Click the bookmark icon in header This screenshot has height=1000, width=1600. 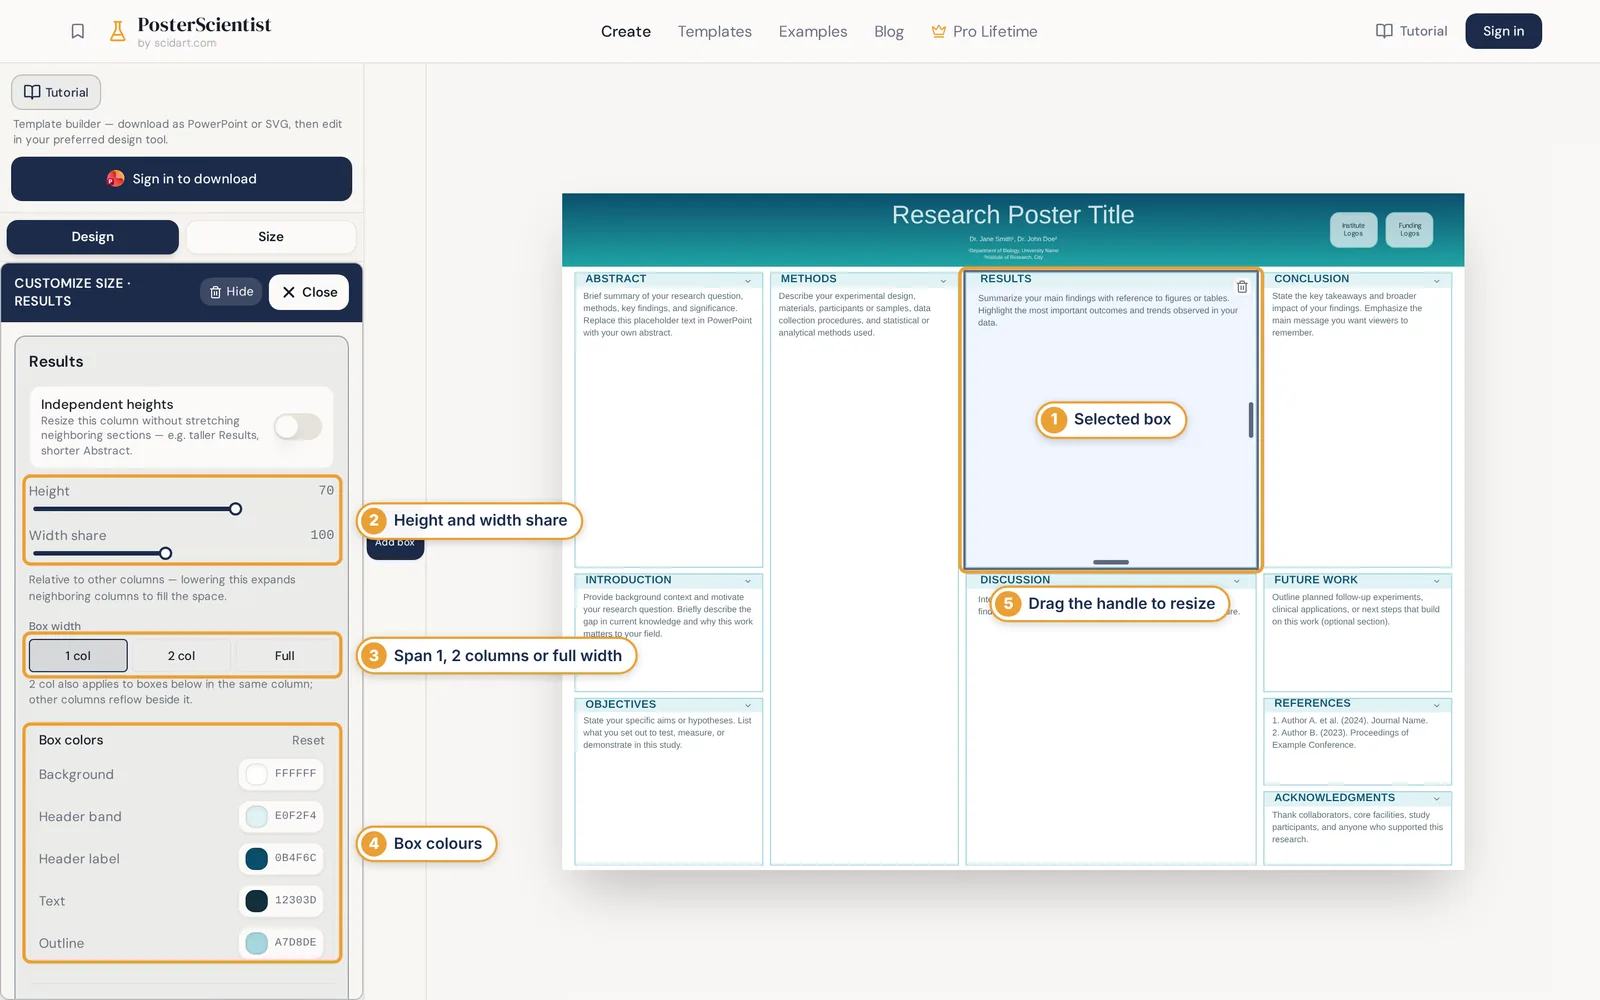click(78, 31)
